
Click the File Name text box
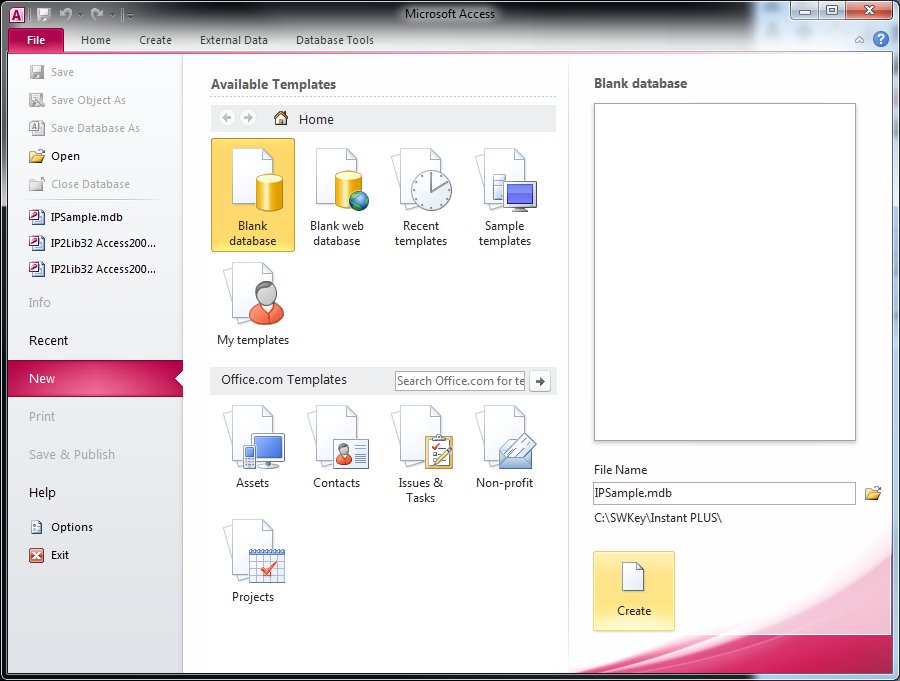[724, 493]
